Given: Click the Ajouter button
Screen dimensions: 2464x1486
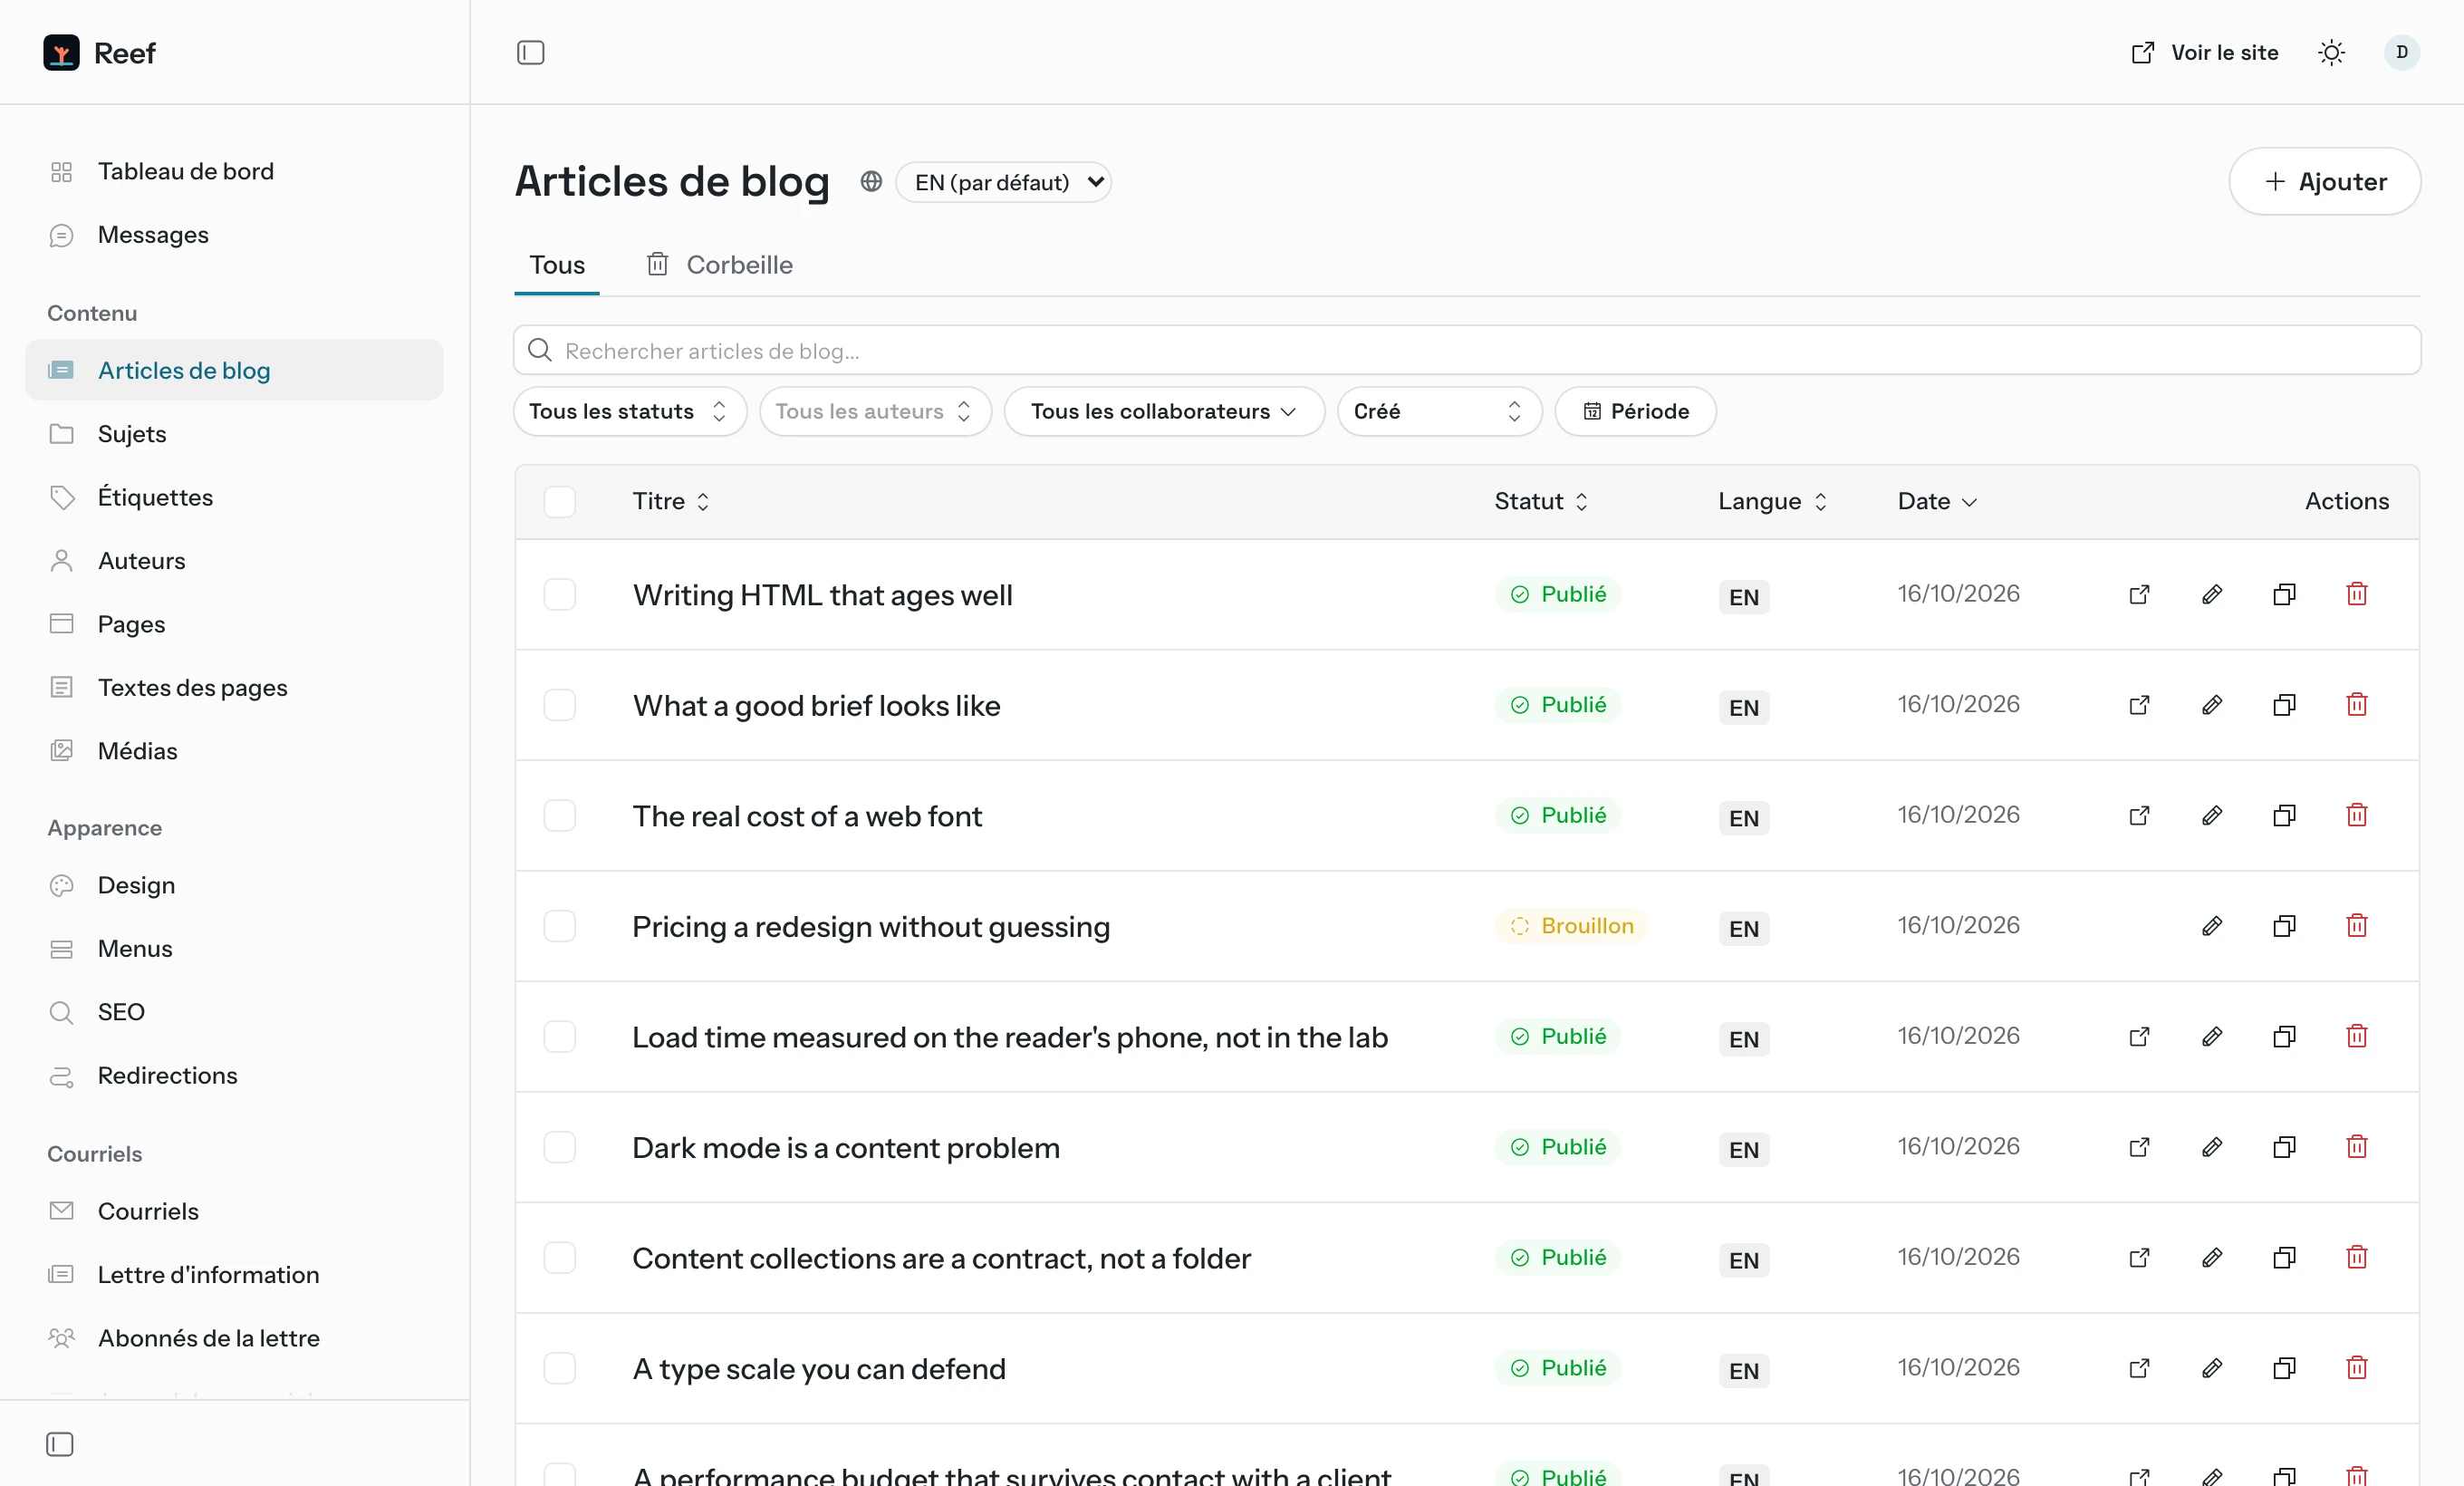Looking at the screenshot, I should [x=2324, y=181].
